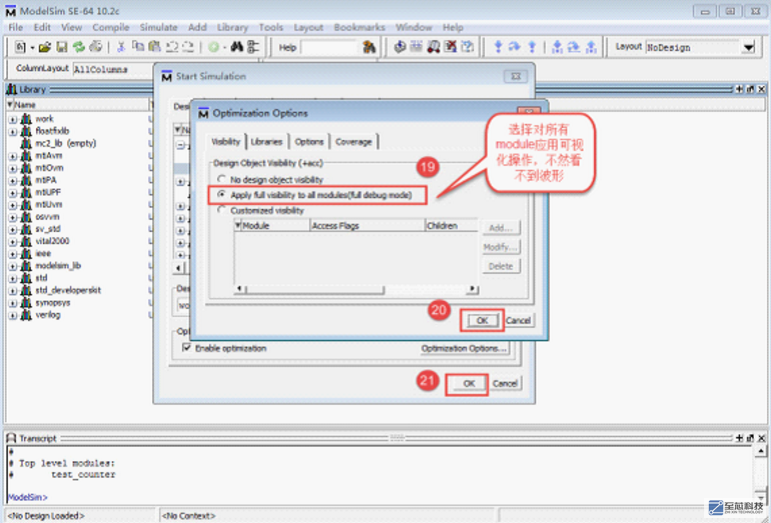Expand the synopsys library node
771x523 pixels.
13,303
